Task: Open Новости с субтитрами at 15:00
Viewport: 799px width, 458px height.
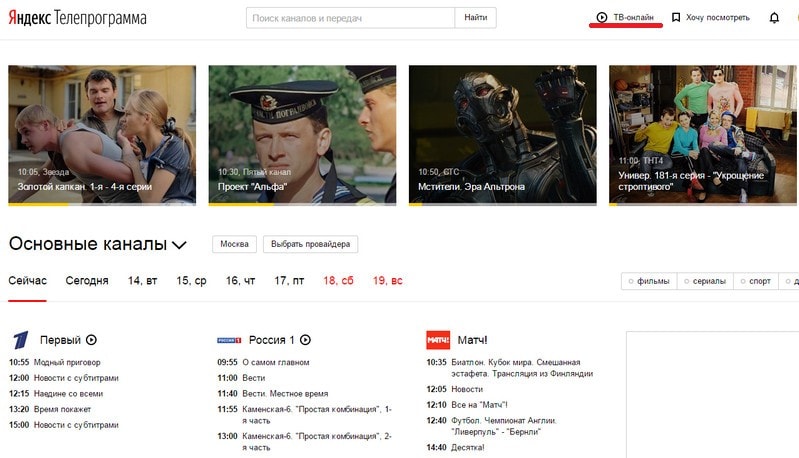Action: [76, 425]
